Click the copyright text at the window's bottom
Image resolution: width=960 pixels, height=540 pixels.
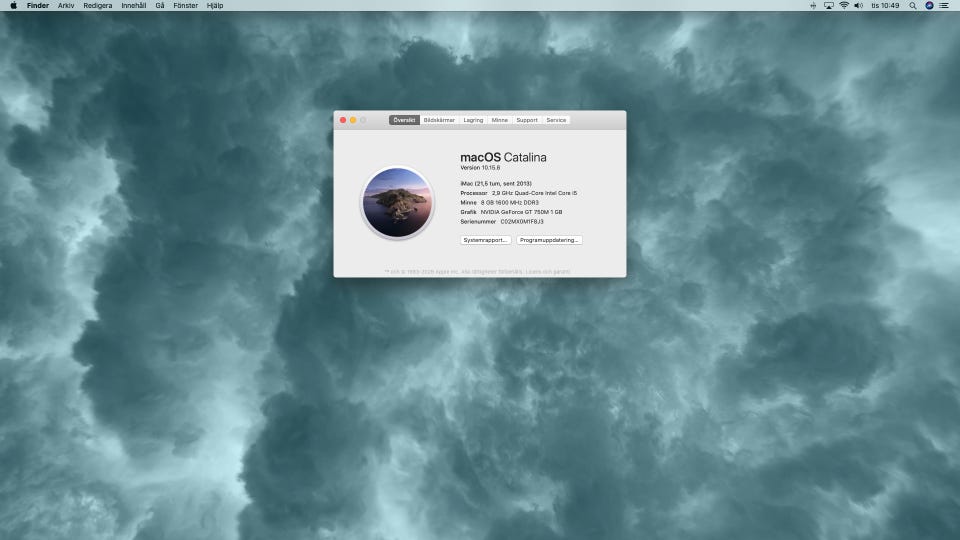click(478, 271)
